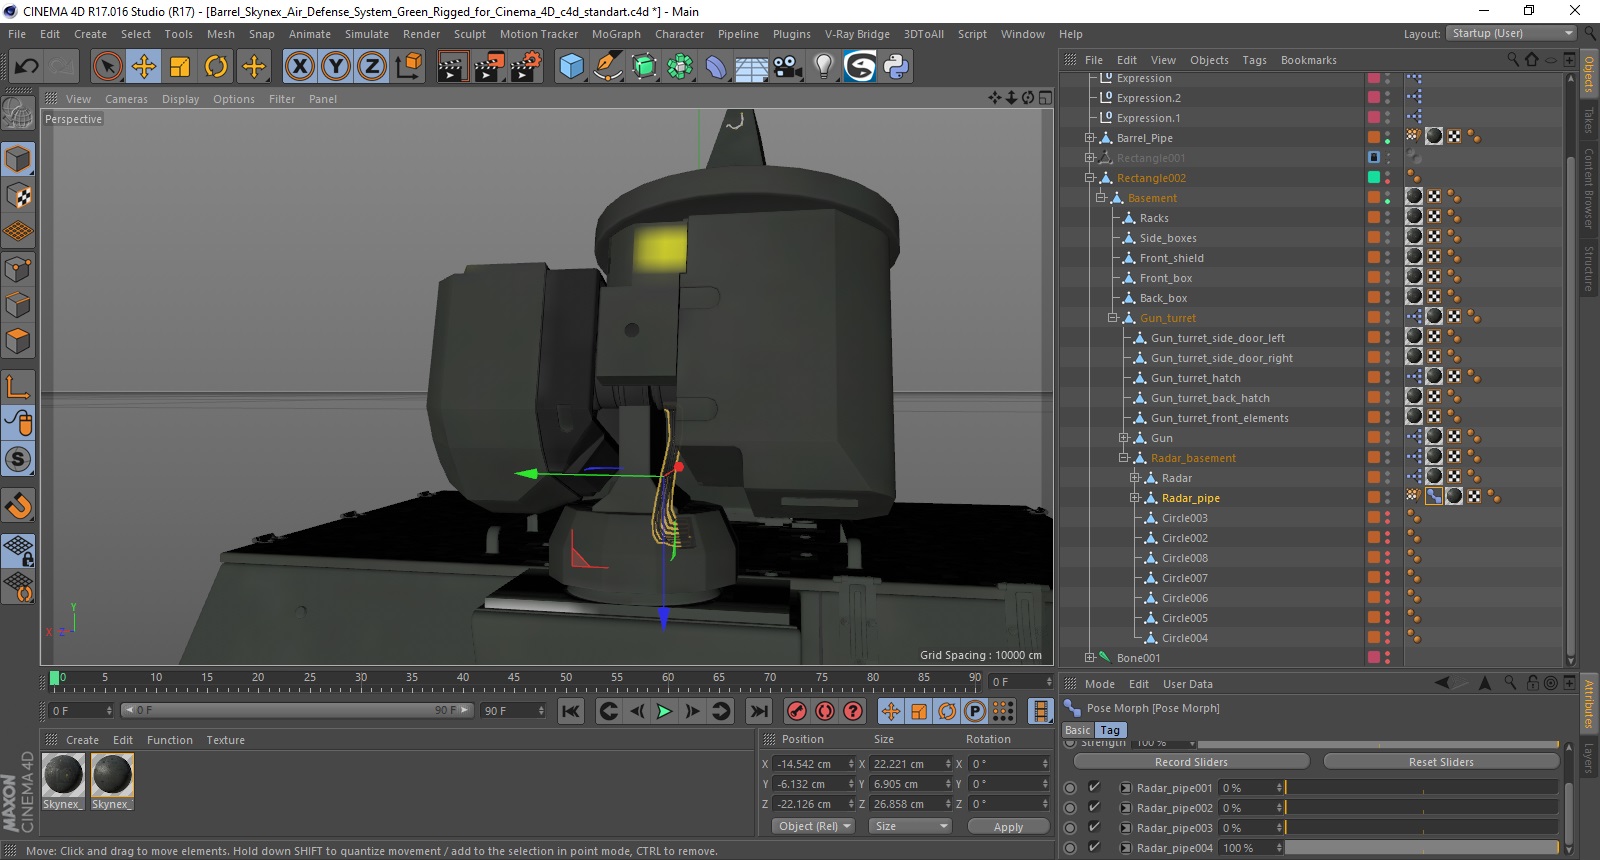The image size is (1600, 860).
Task: Open Object manager Tags menu
Action: [x=1254, y=60]
